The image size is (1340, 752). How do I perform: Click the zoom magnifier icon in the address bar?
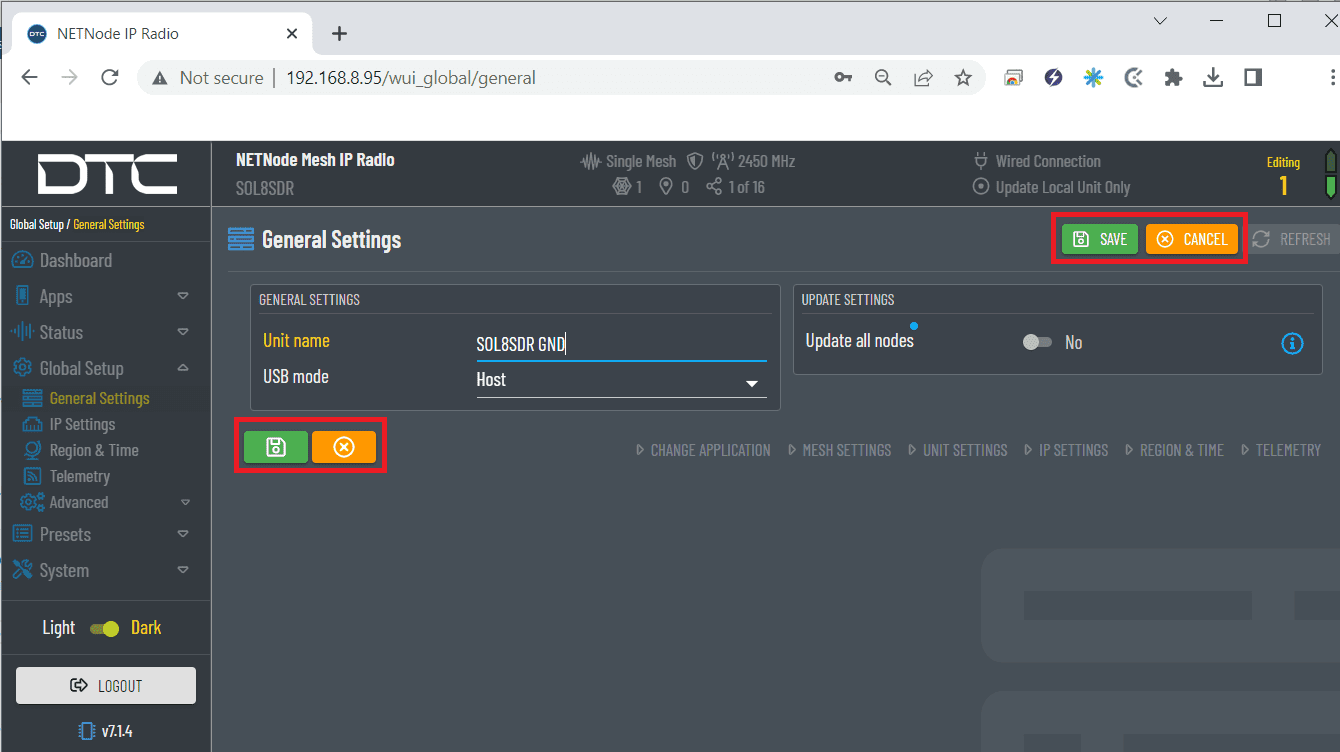pyautogui.click(x=883, y=78)
